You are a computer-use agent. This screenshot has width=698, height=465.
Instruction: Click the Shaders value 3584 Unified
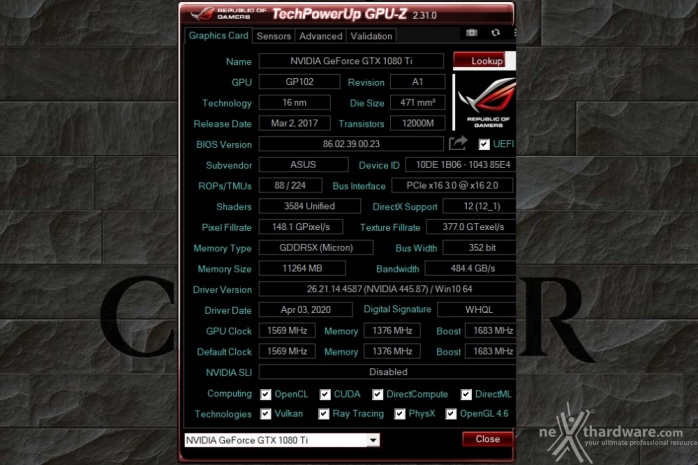pos(310,206)
